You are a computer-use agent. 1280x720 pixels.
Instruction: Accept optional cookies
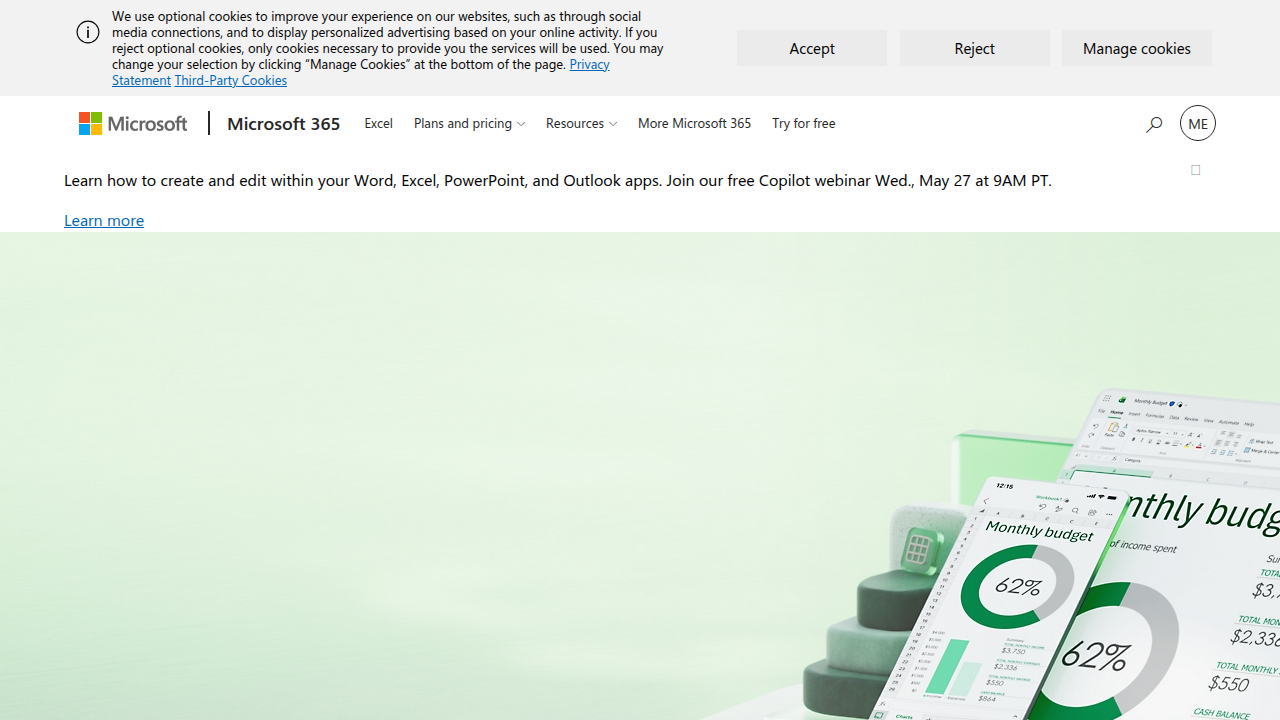pyautogui.click(x=811, y=48)
